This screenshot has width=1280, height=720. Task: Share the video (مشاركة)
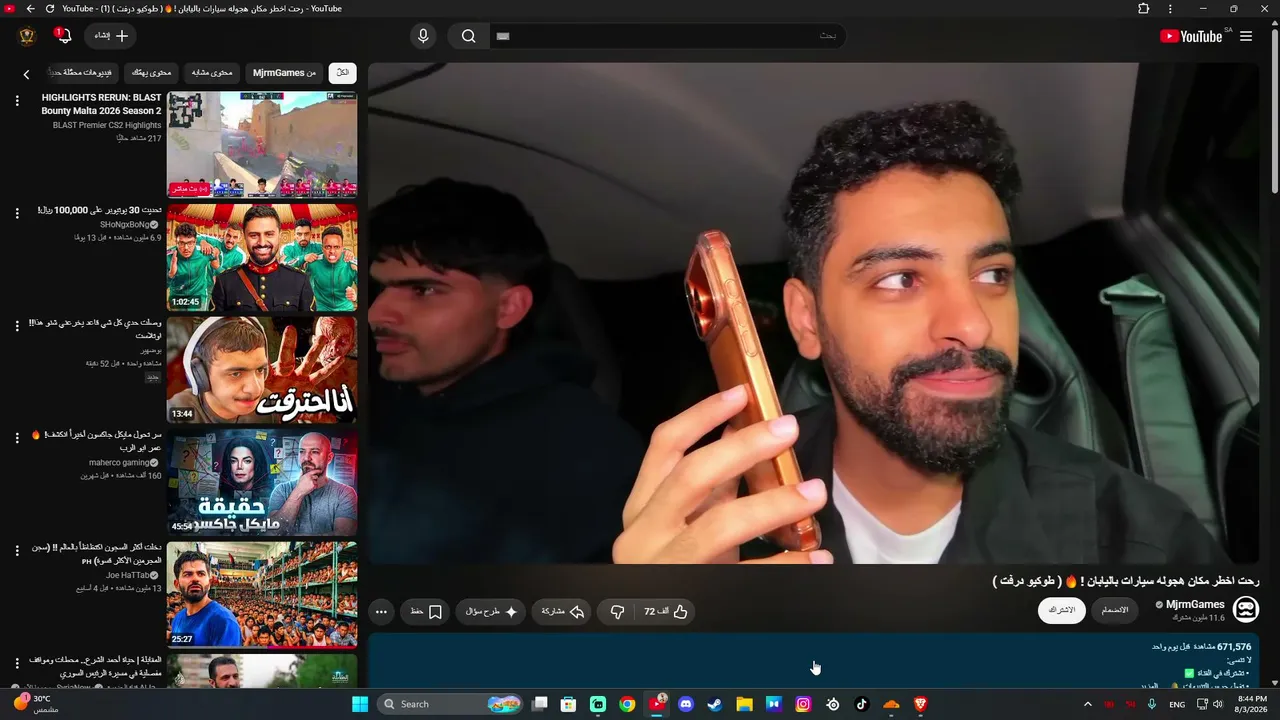[563, 611]
